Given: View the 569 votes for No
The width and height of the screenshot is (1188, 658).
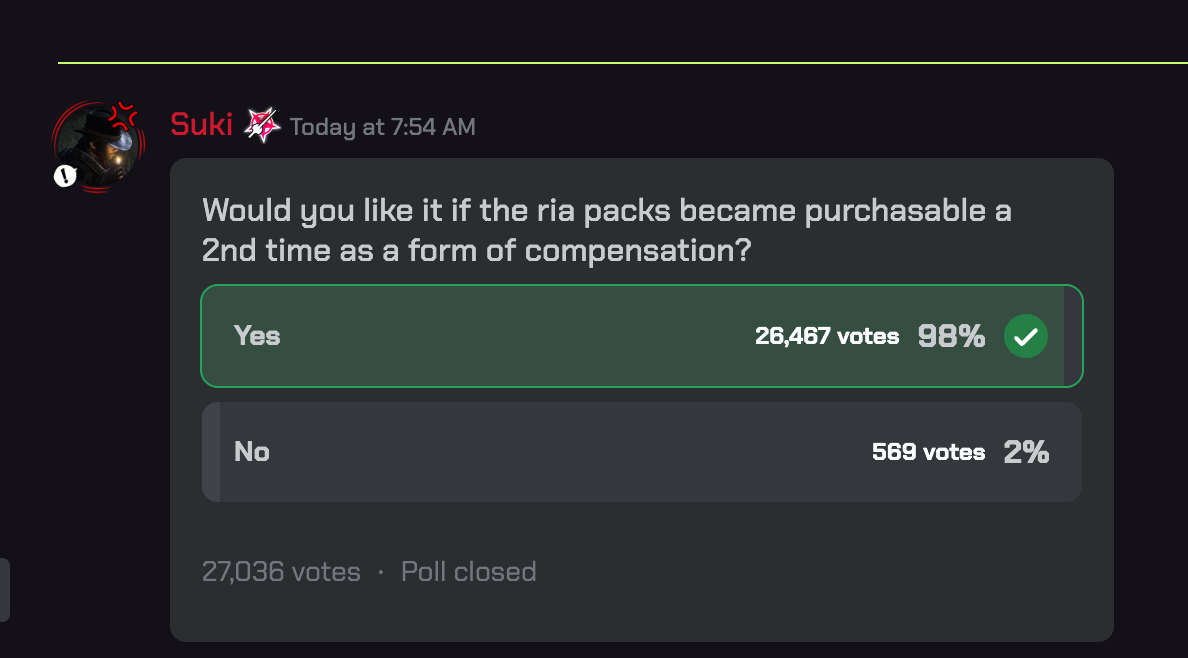Looking at the screenshot, I should tap(928, 452).
